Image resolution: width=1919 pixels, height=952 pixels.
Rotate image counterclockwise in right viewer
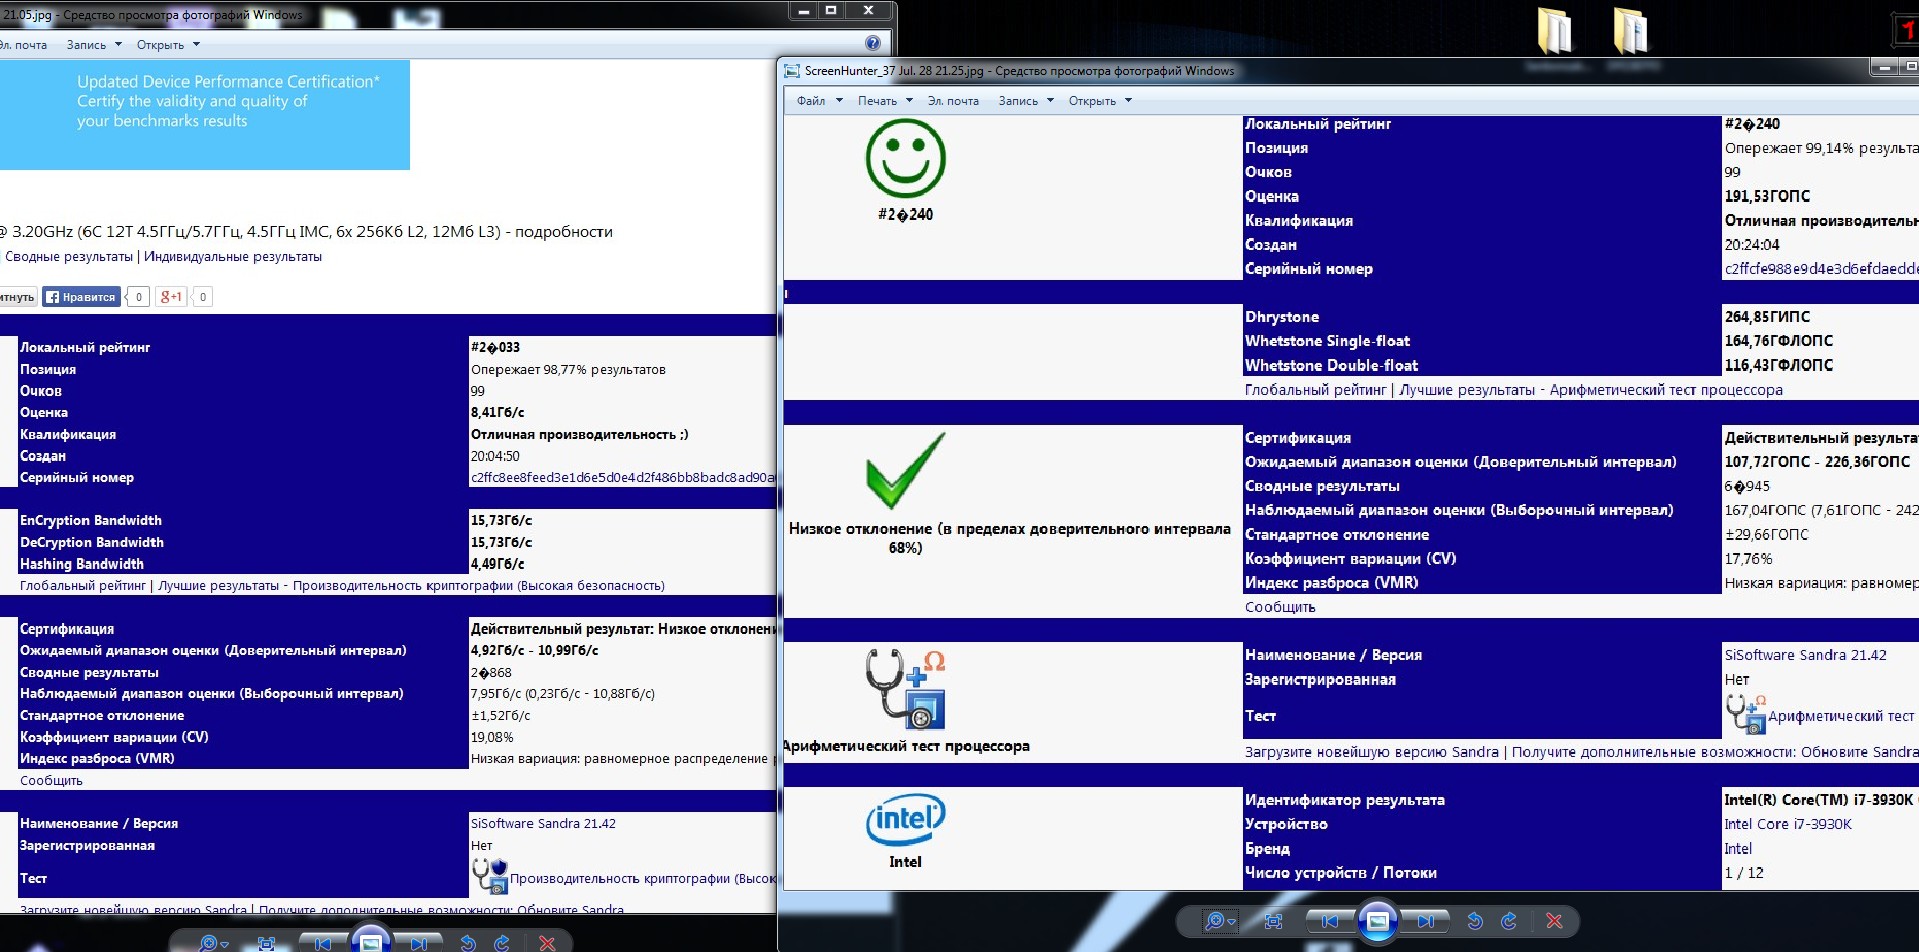[1475, 921]
